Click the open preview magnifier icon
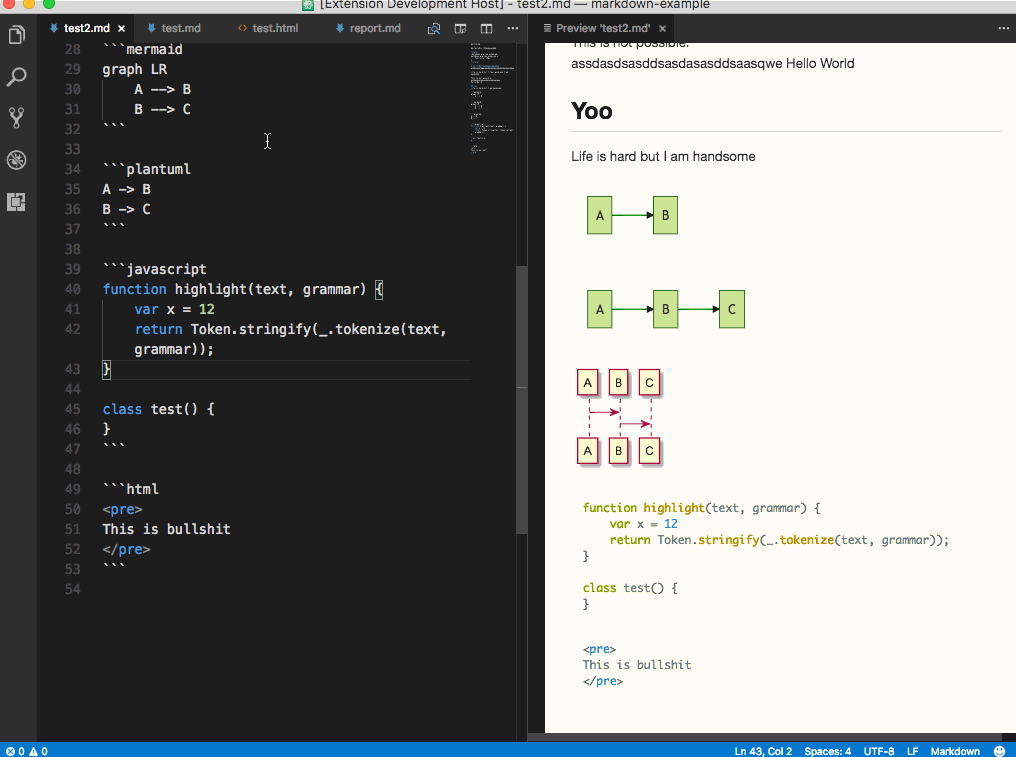This screenshot has height=757, width=1016. (434, 29)
